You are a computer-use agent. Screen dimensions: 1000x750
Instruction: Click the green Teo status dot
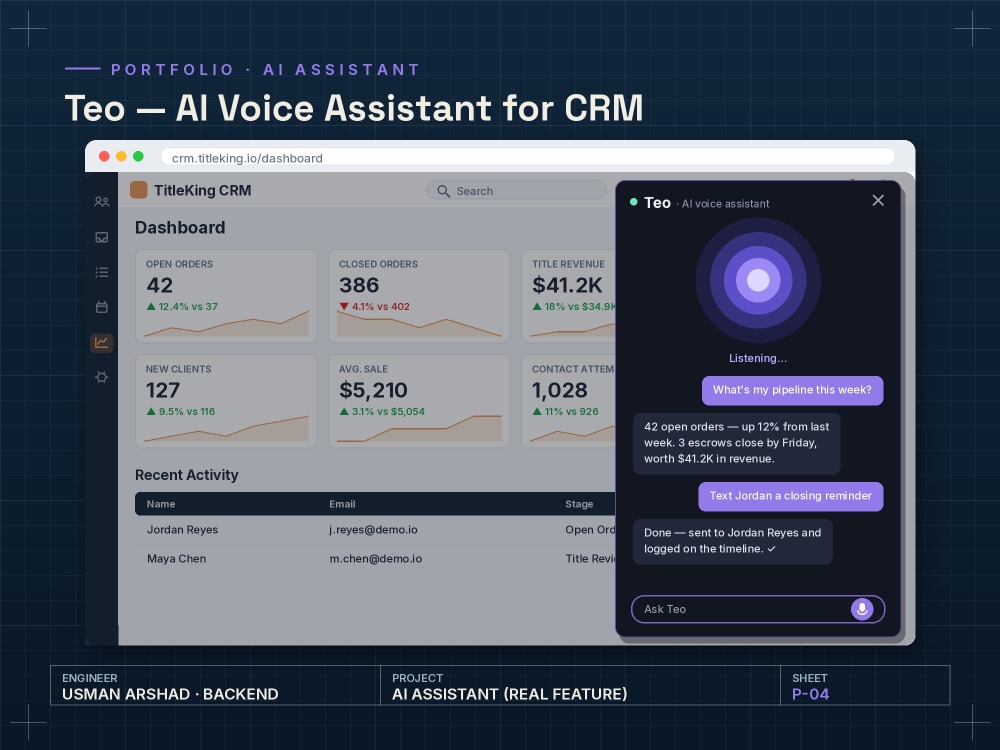point(633,202)
